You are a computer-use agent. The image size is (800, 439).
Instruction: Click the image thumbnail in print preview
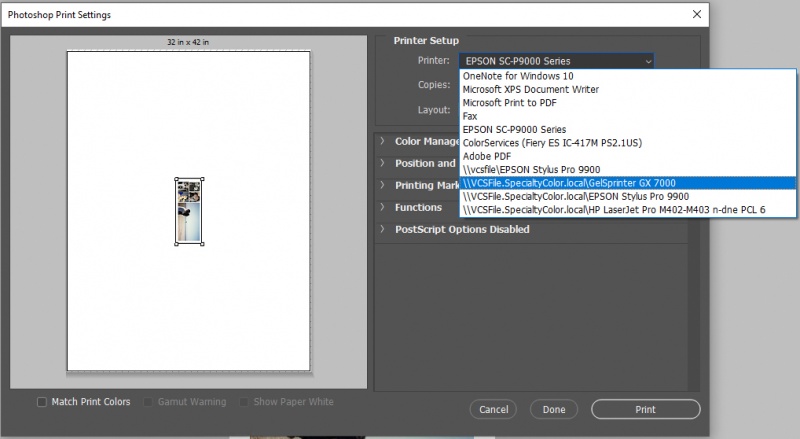pyautogui.click(x=190, y=211)
